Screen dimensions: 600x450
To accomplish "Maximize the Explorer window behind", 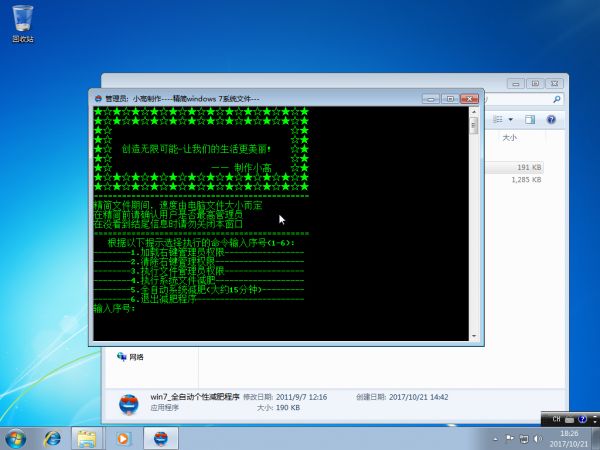I will pos(535,83).
